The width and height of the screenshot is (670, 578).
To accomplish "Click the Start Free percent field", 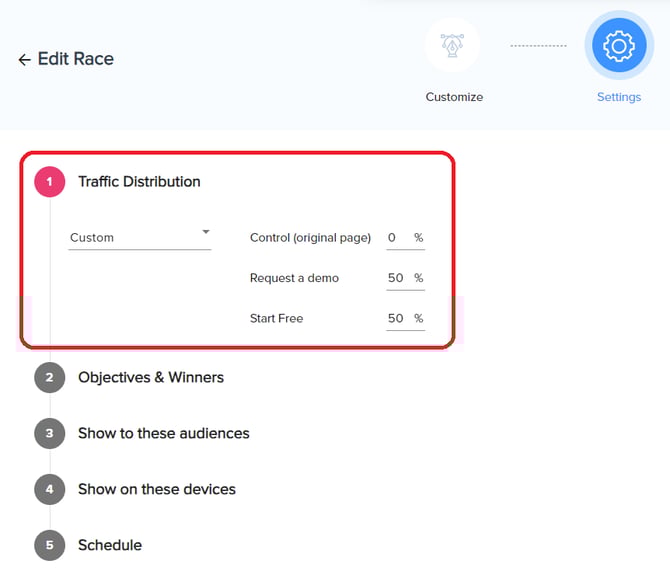I will click(398, 318).
